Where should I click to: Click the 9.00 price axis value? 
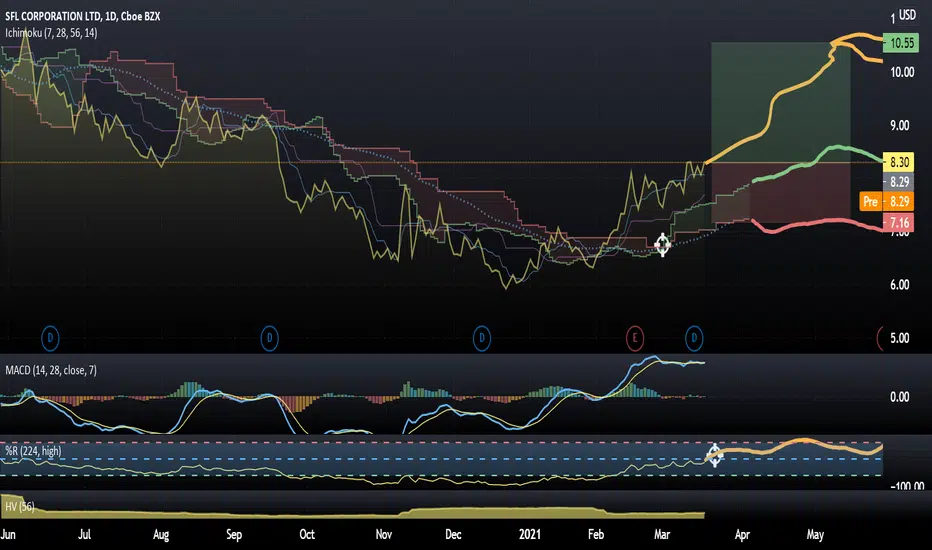click(x=899, y=125)
